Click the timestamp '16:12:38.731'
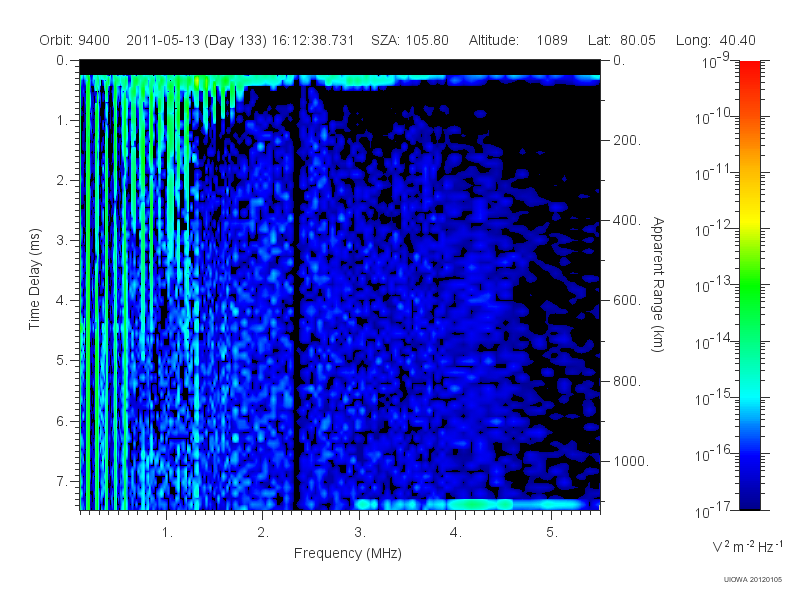 313,40
